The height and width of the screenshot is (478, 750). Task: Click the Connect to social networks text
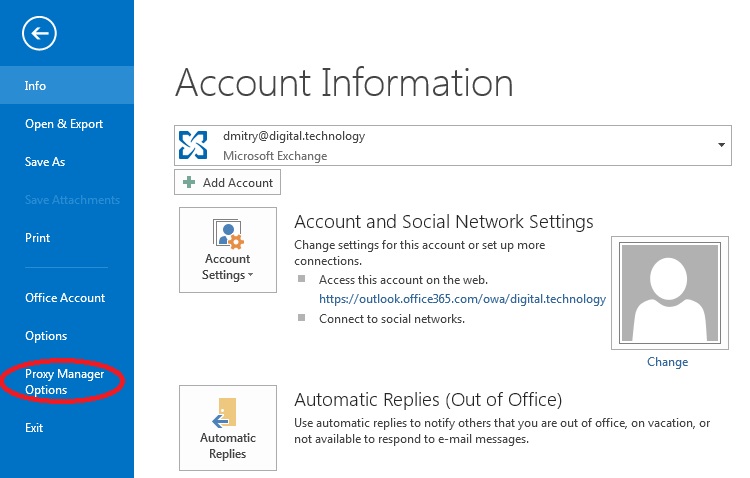point(391,319)
